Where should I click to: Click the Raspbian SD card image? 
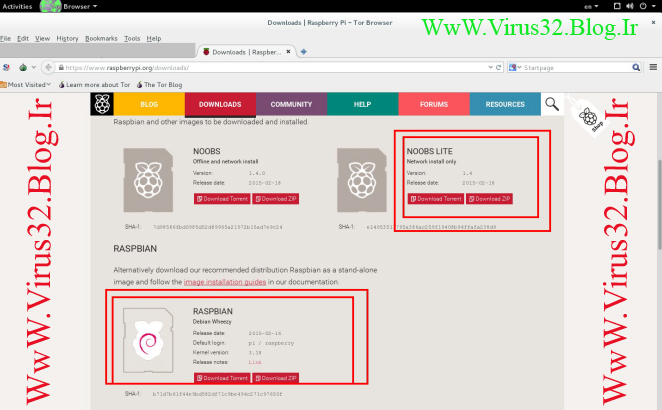pos(148,340)
